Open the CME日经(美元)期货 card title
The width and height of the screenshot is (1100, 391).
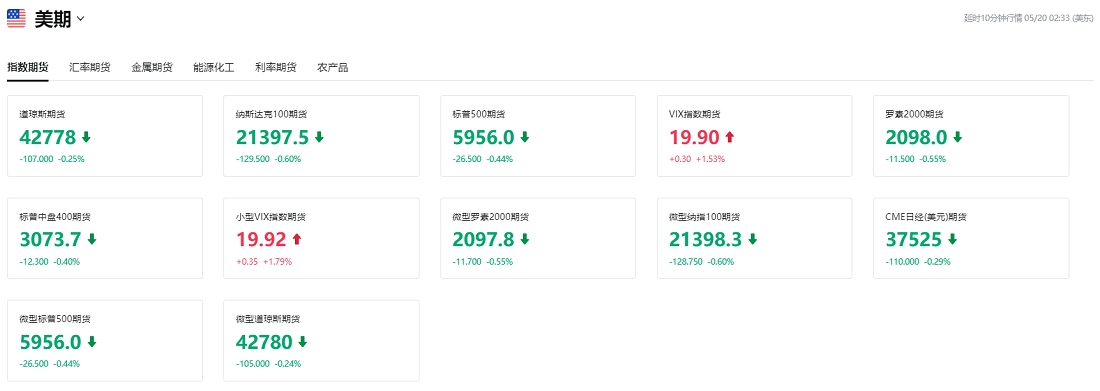[925, 217]
